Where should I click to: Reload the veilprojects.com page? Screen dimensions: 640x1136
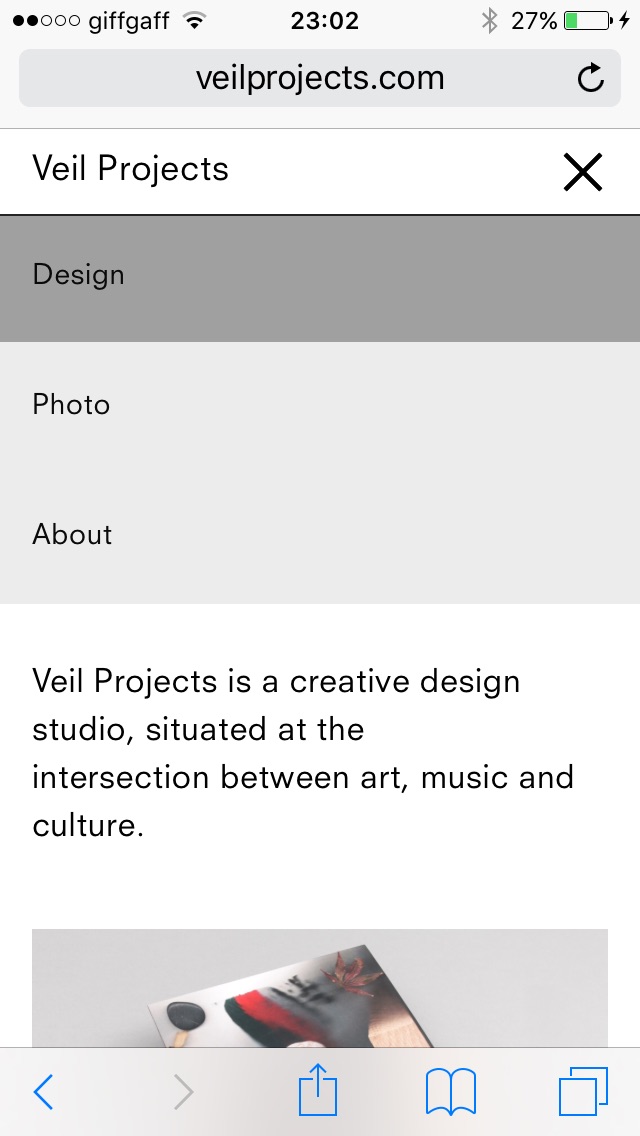(x=591, y=78)
